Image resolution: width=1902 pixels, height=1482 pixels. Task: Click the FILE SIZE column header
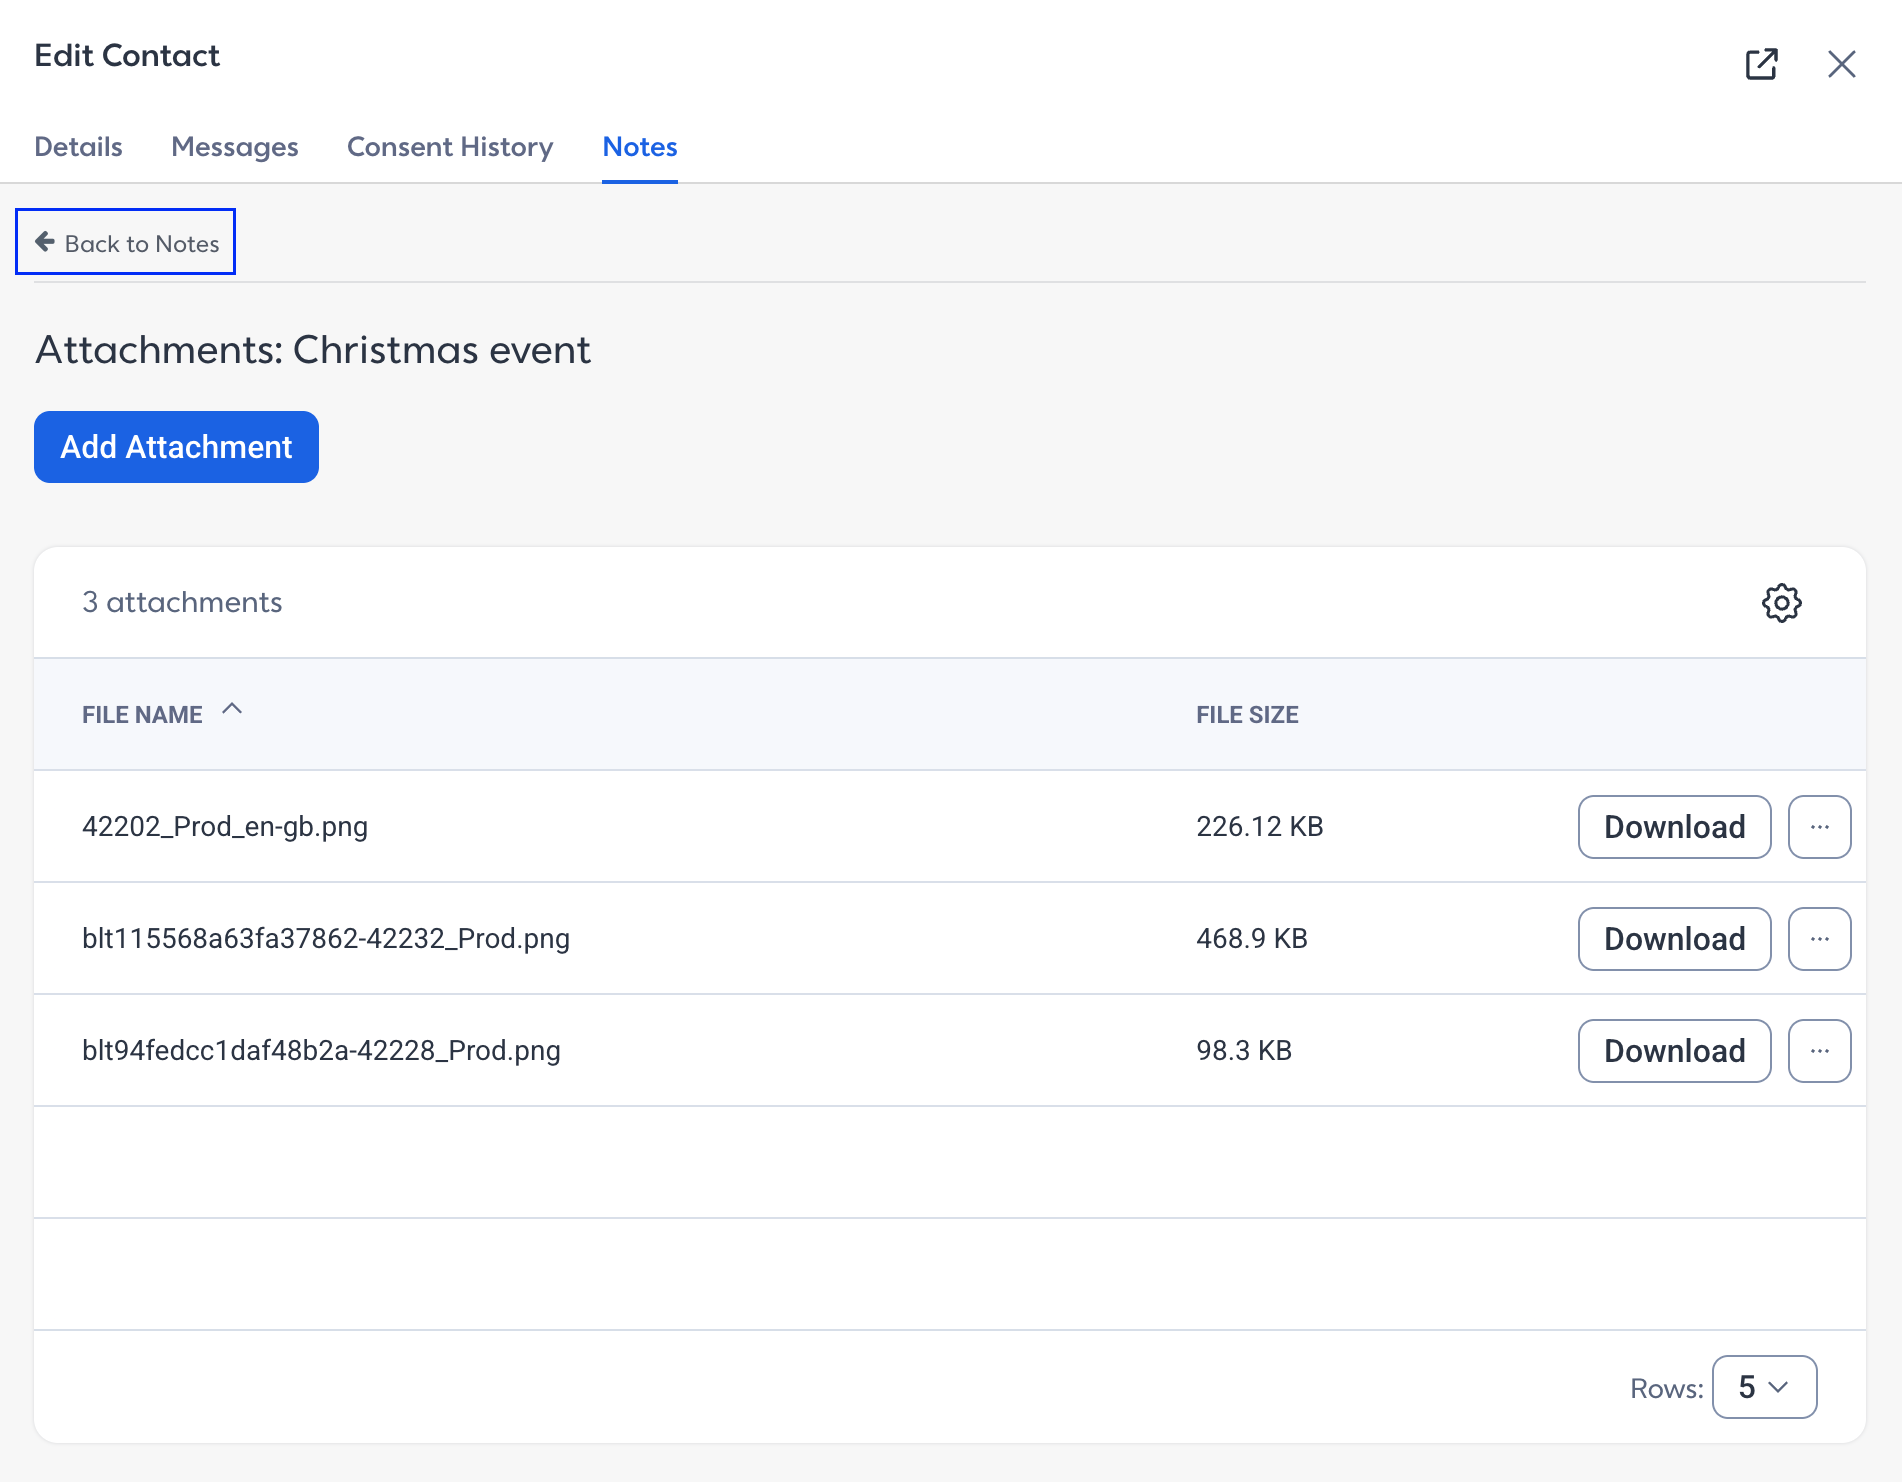1247,715
